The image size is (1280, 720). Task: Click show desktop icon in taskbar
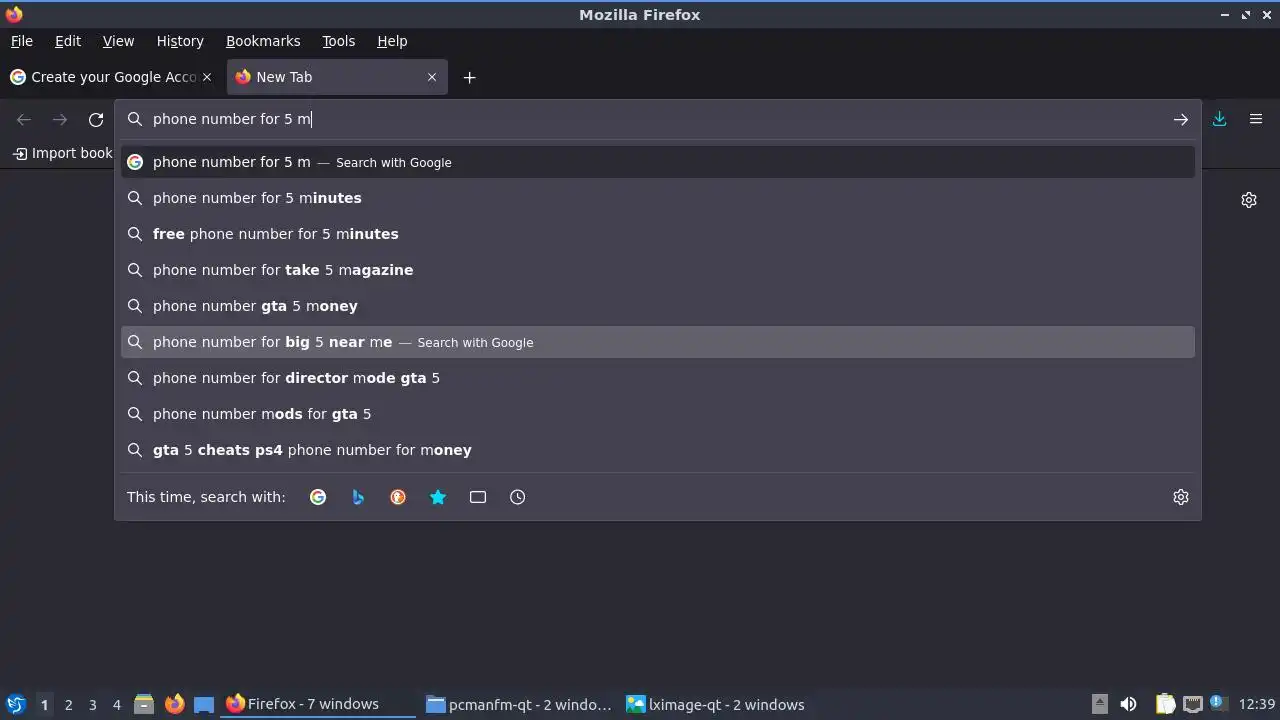coord(204,704)
